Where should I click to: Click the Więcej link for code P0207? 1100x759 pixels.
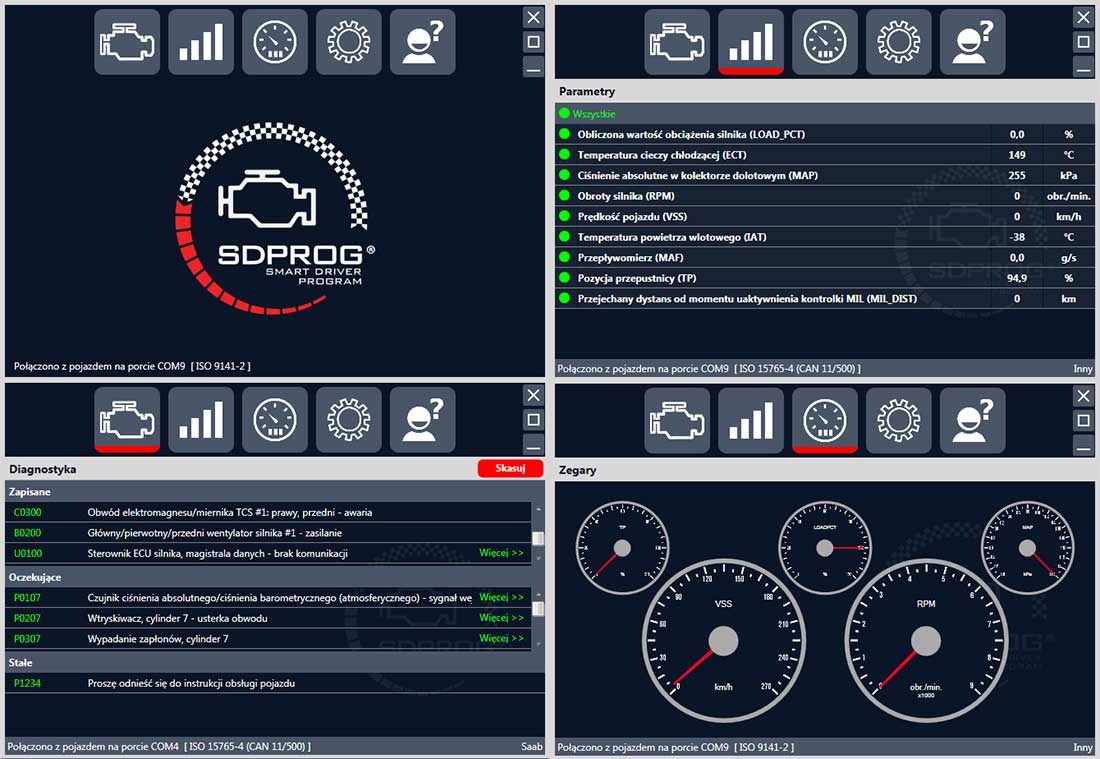point(501,618)
